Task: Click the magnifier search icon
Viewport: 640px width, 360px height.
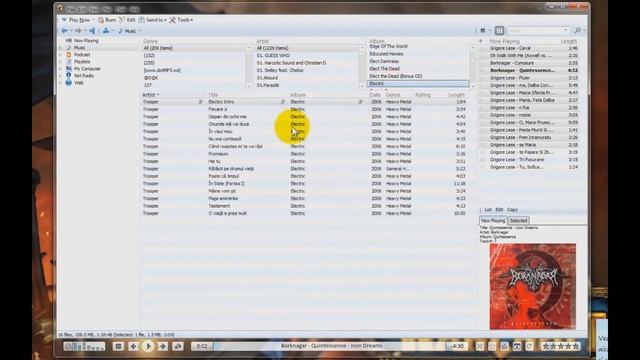Action: point(578,31)
